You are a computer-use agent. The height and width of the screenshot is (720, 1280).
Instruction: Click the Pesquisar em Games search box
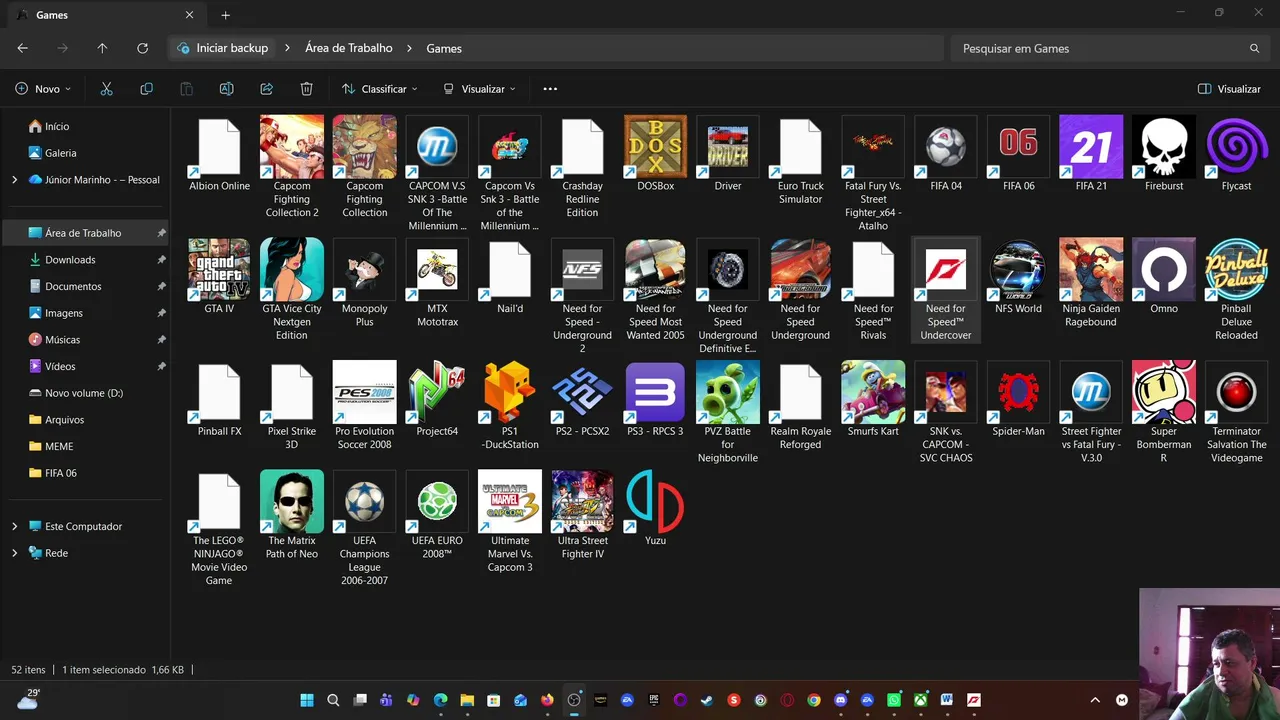click(x=1110, y=48)
